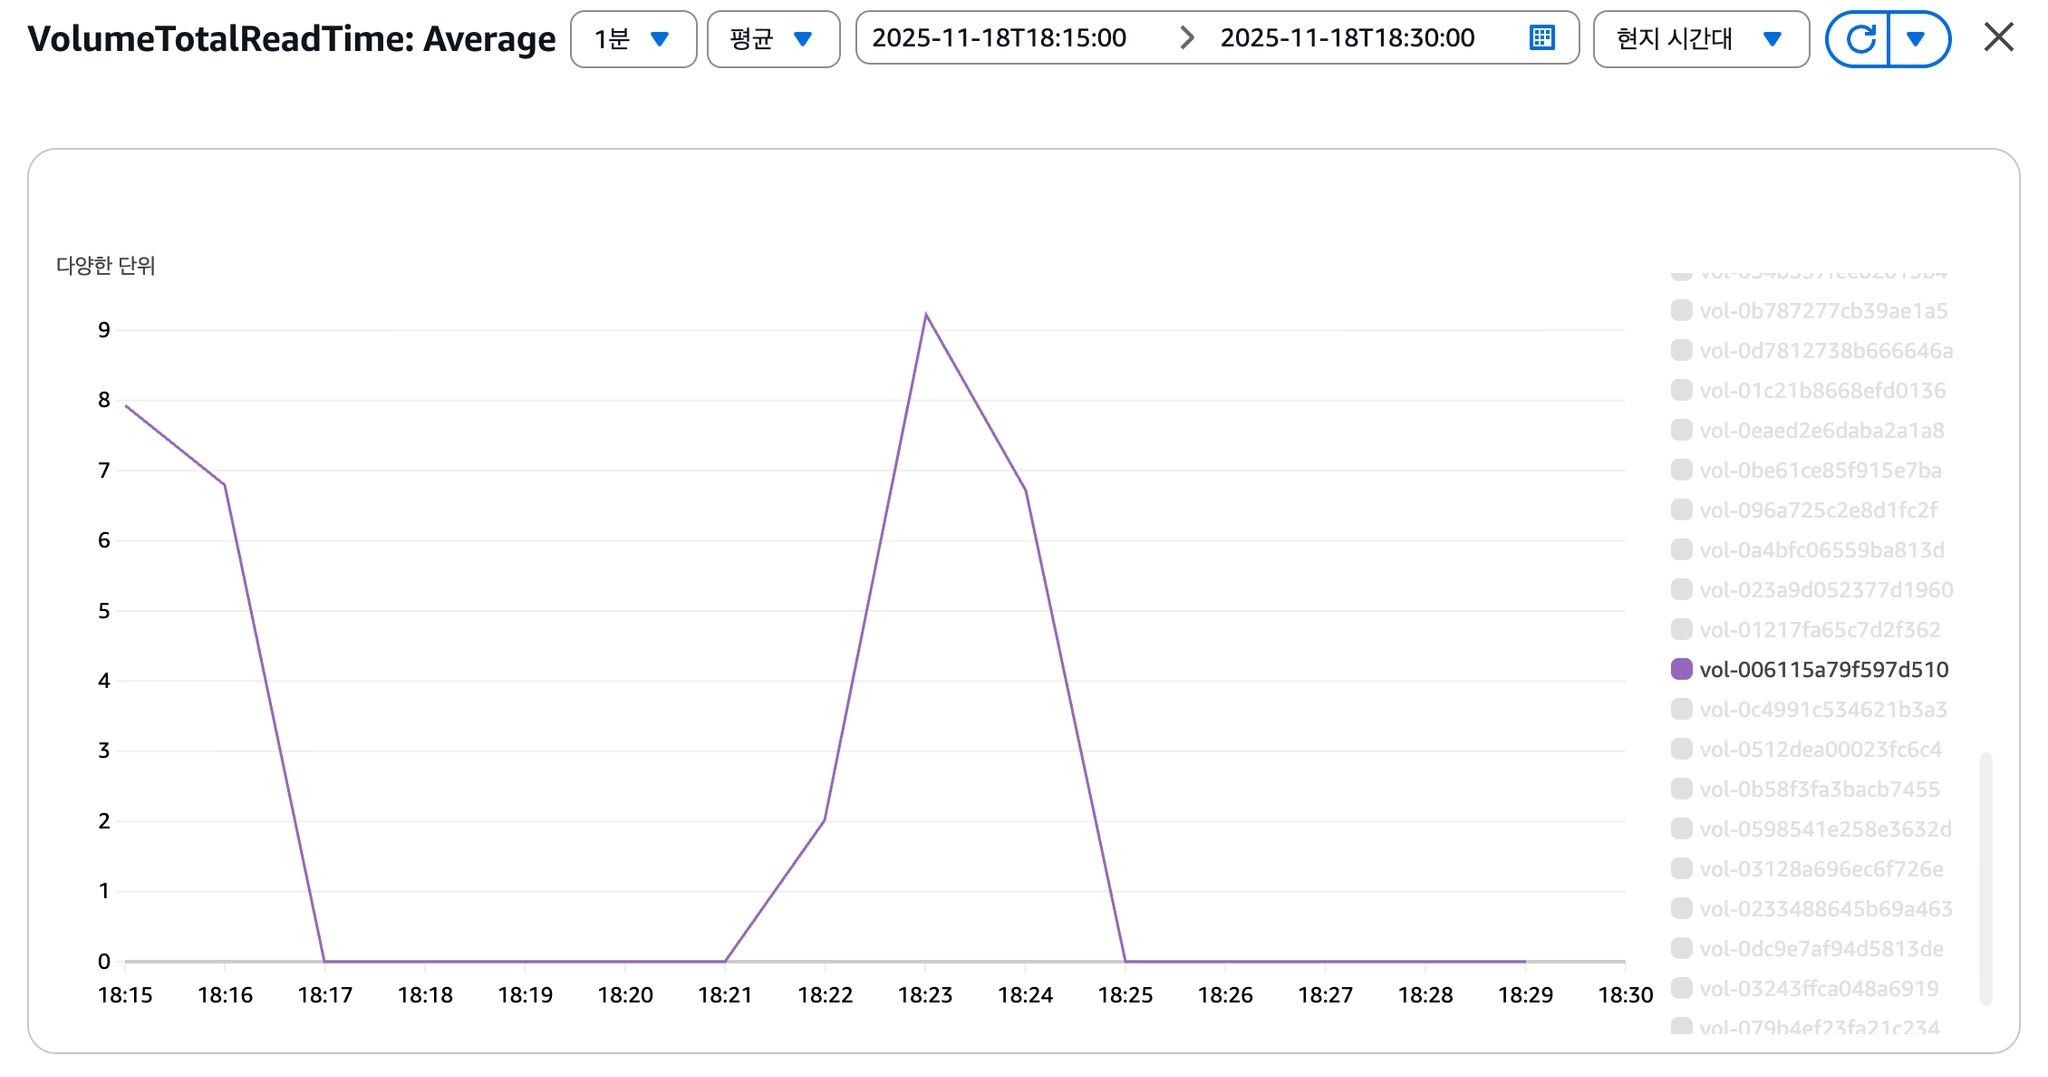Viewport: 2048px width, 1077px height.
Task: Click the legend list scrollbar
Action: (x=1986, y=879)
